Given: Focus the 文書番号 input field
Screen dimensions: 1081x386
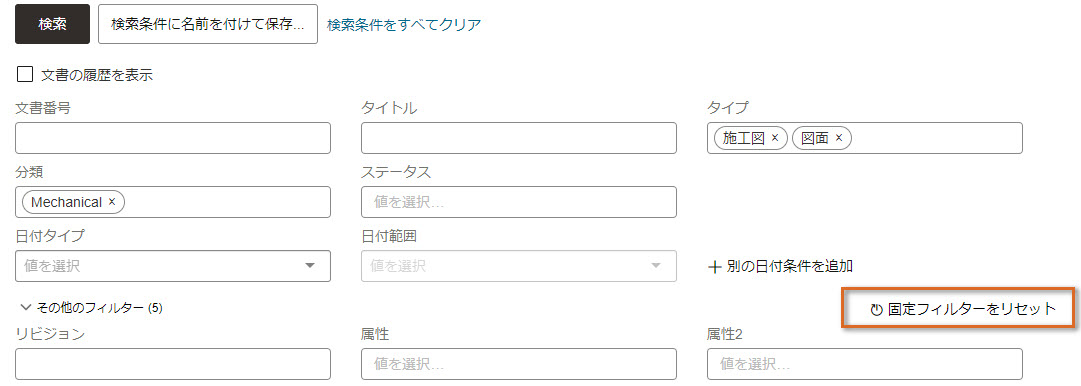Looking at the screenshot, I should point(173,138).
